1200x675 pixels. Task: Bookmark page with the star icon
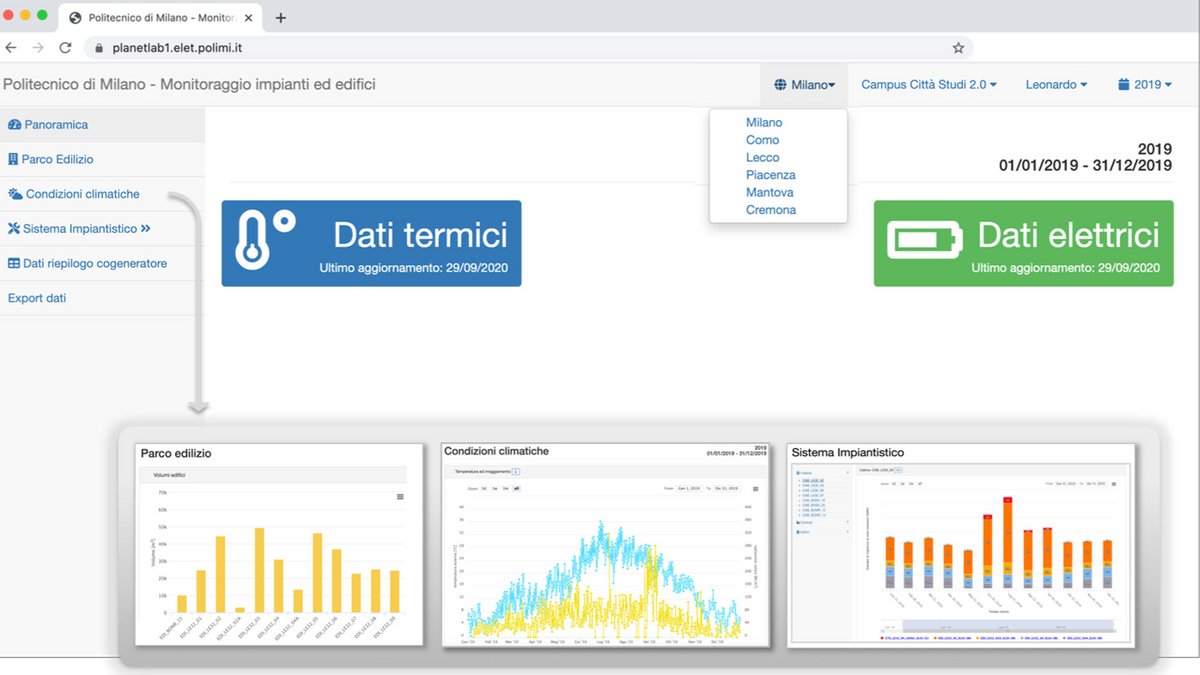958,47
